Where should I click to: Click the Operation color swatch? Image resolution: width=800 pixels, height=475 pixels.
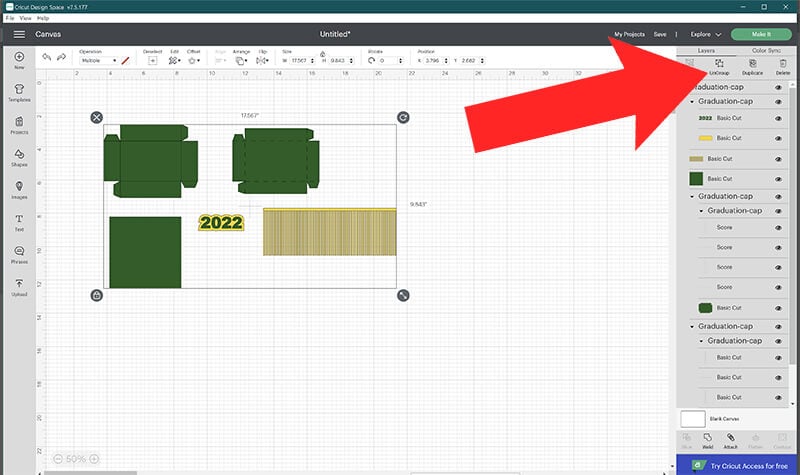[125, 61]
